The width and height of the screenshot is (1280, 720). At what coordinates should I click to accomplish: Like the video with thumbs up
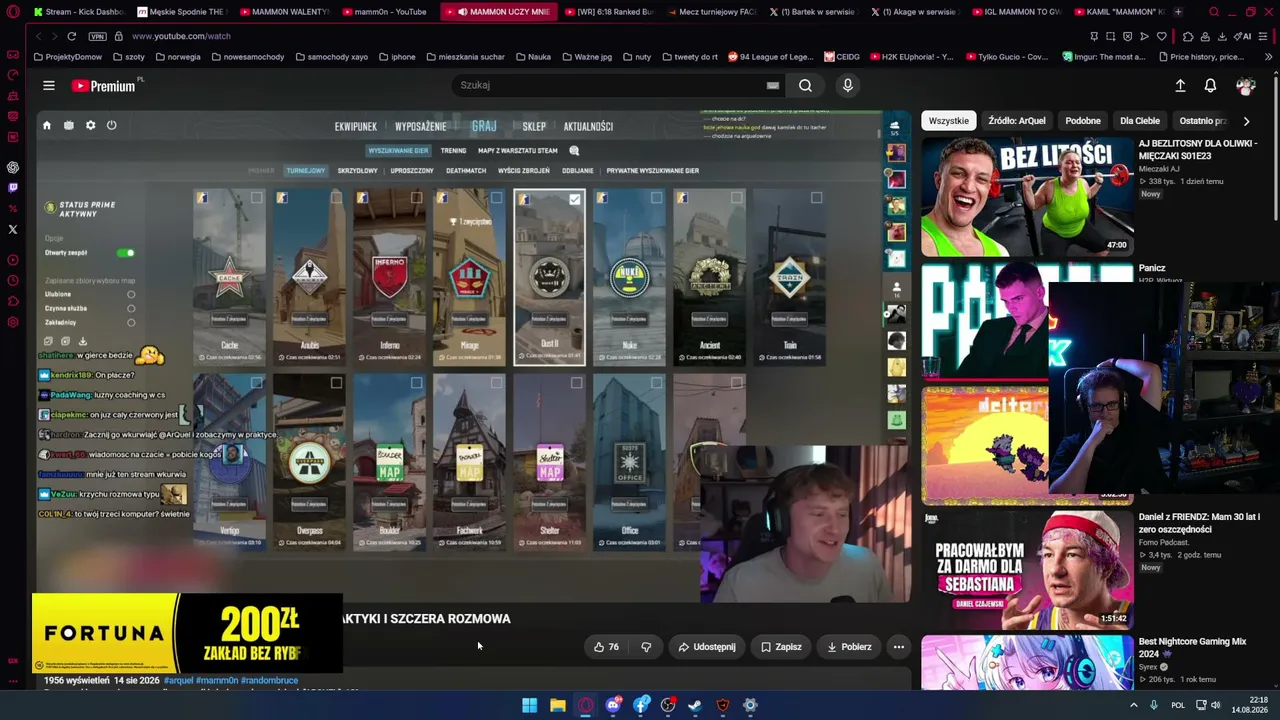608,647
